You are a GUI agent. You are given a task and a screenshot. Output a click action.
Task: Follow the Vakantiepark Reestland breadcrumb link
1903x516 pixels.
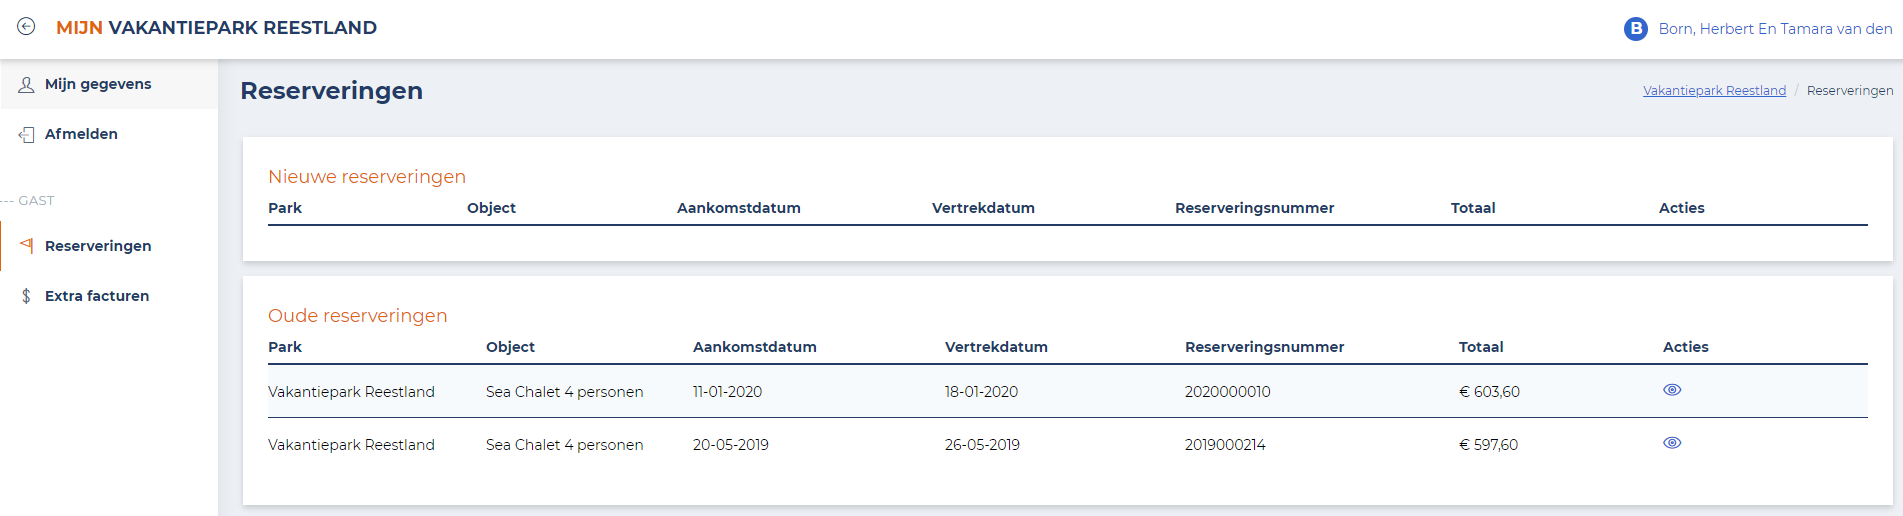point(1714,91)
